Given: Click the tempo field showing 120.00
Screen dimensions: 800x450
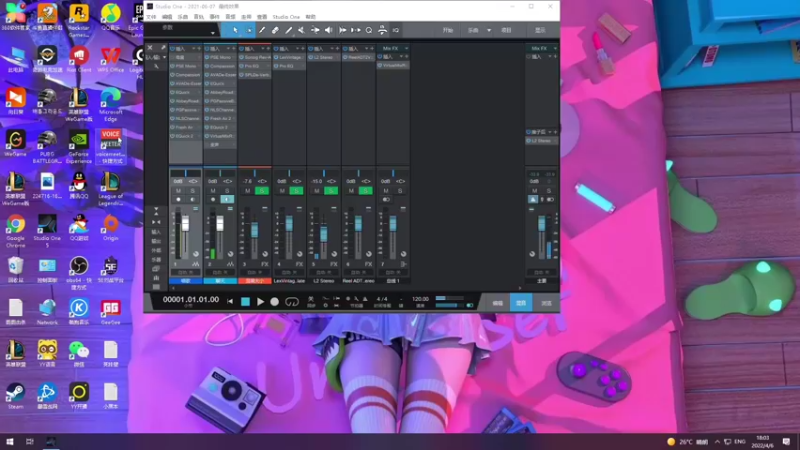Looking at the screenshot, I should [420, 299].
